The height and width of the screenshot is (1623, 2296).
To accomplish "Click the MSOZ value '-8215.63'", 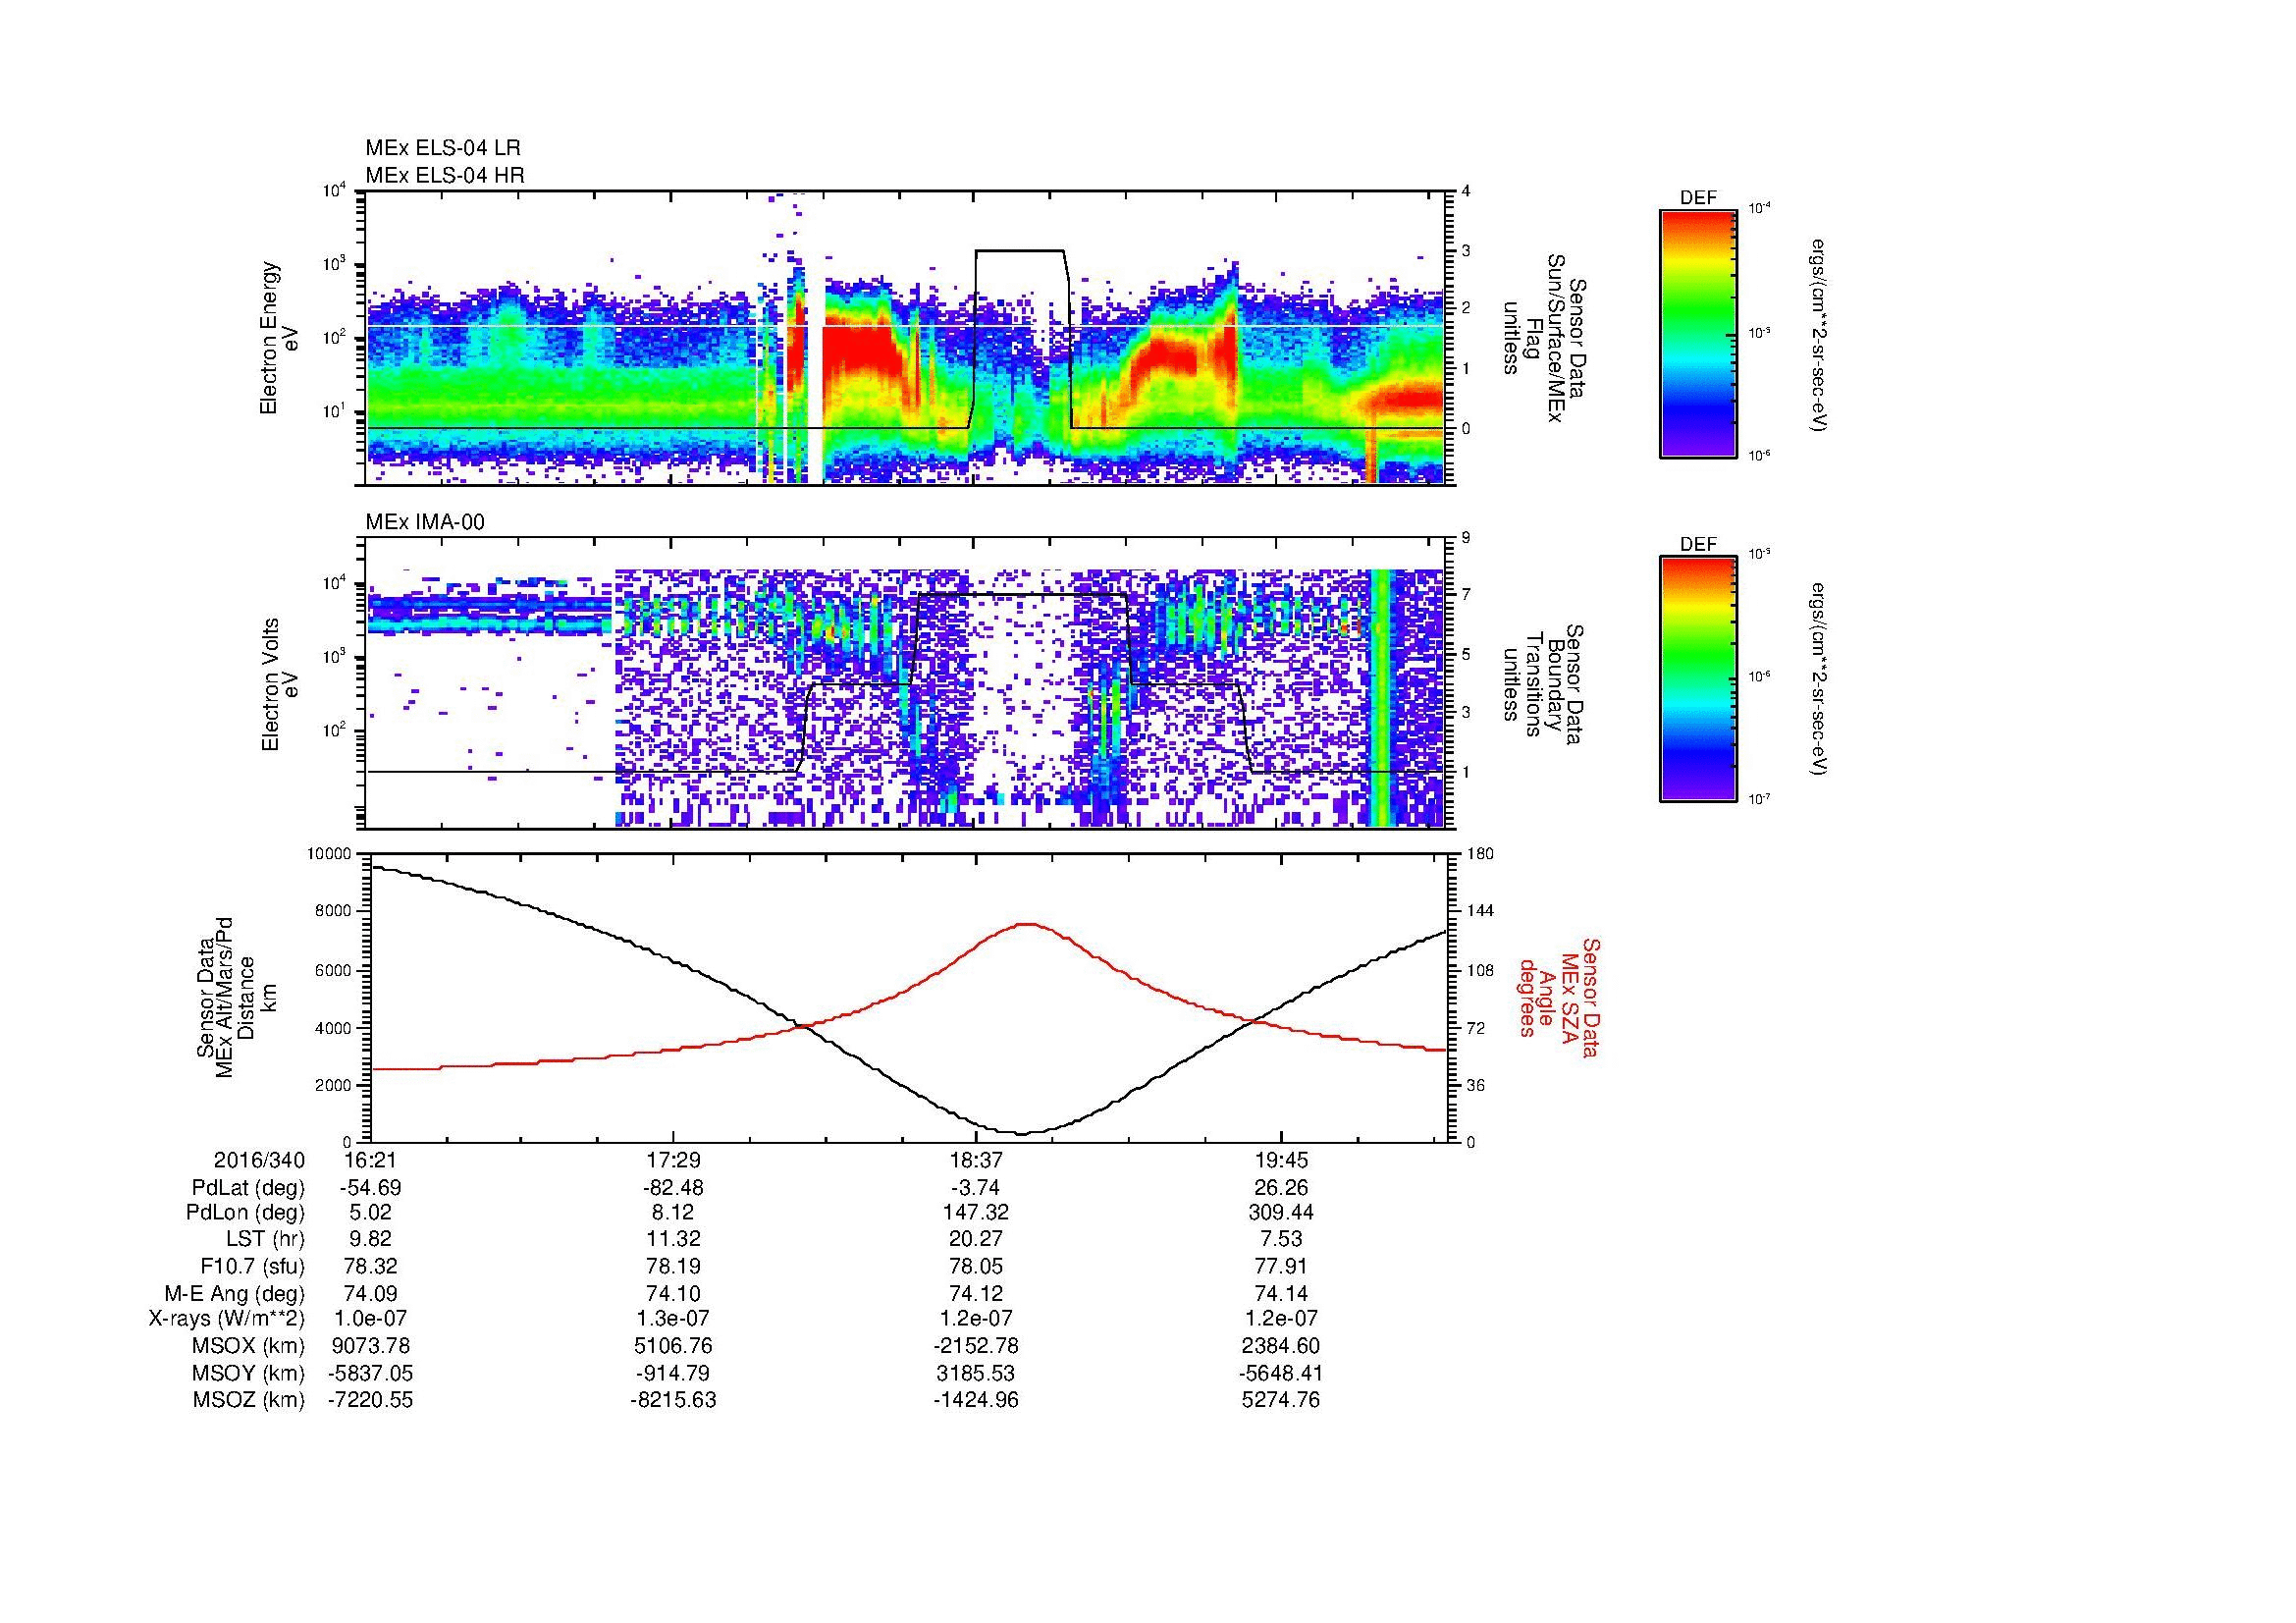I will [x=673, y=1400].
